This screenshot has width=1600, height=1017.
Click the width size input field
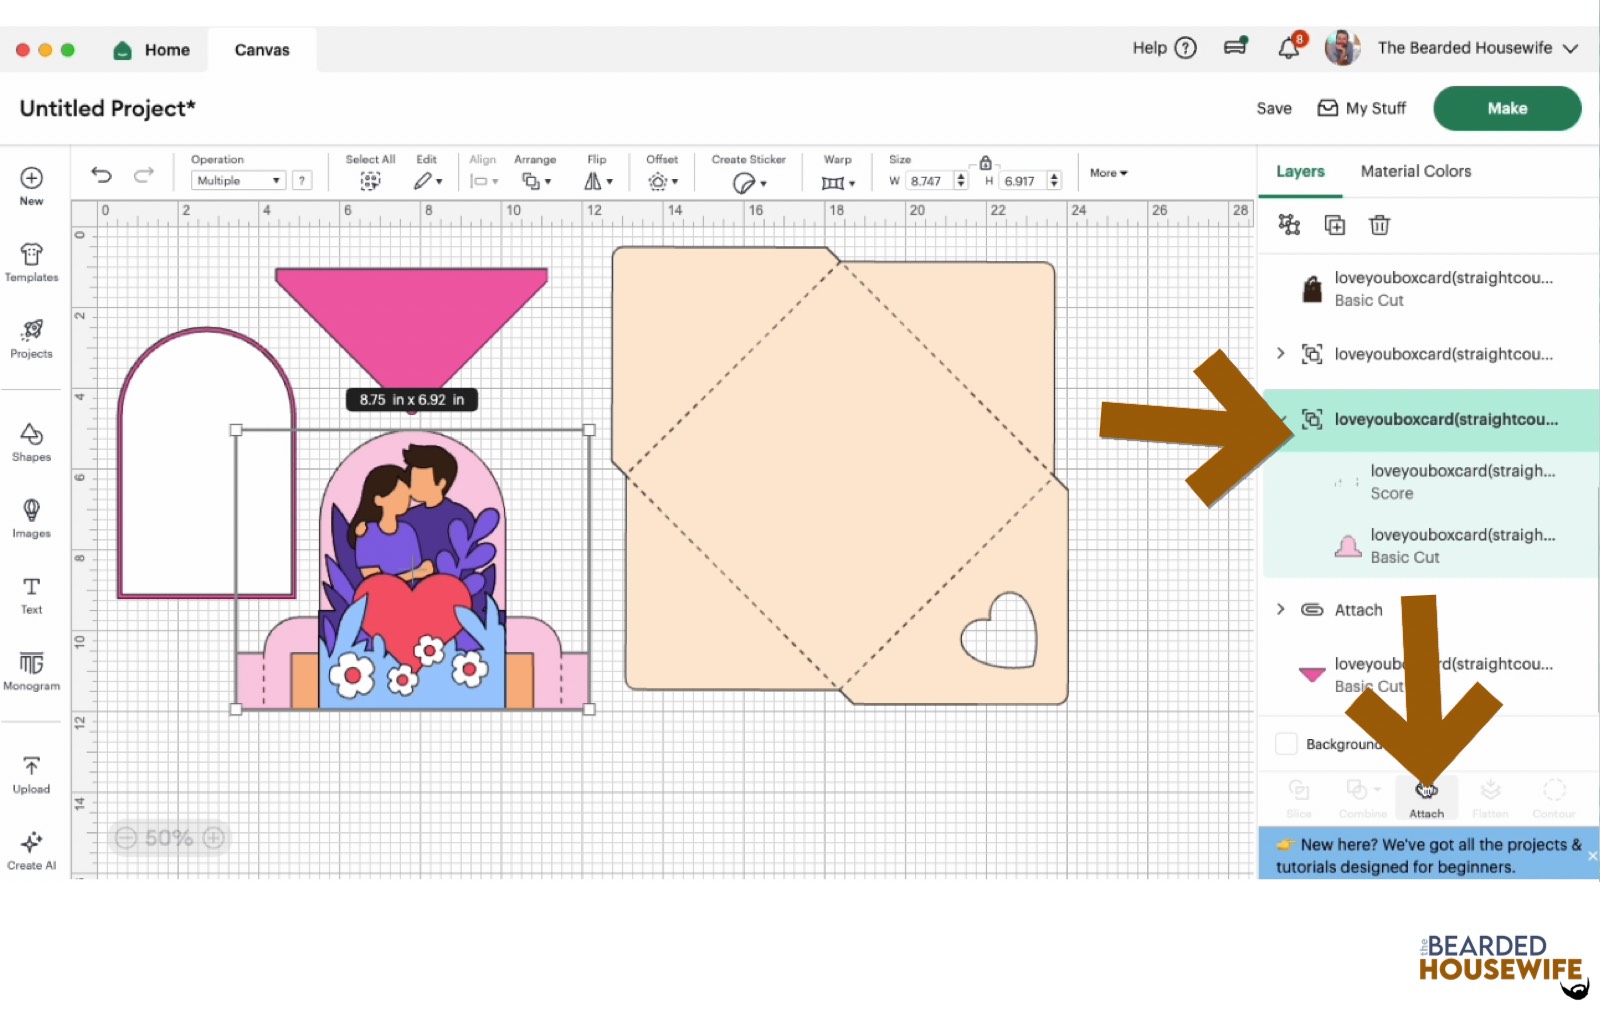pyautogui.click(x=927, y=181)
